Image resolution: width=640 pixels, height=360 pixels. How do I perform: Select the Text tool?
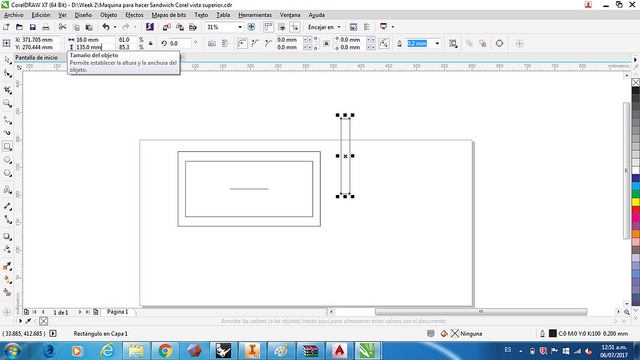pos(7,189)
